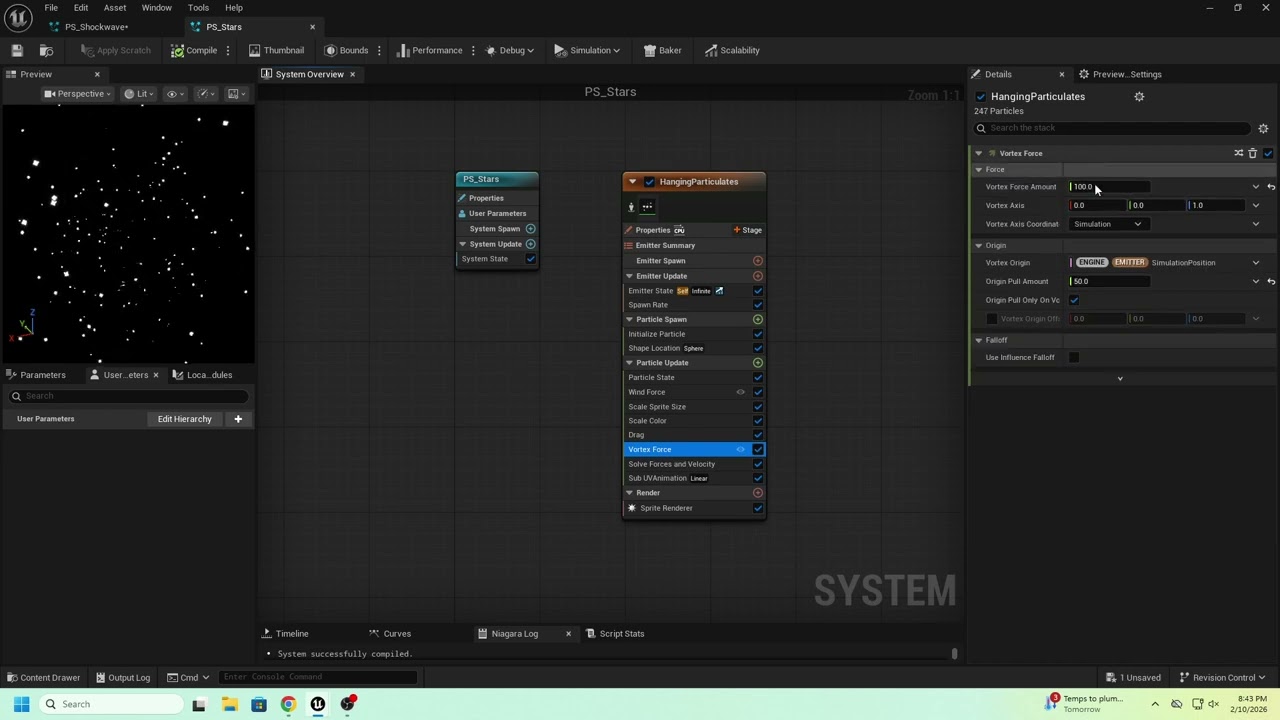
Task: Add a new User Parameter
Action: (238, 419)
